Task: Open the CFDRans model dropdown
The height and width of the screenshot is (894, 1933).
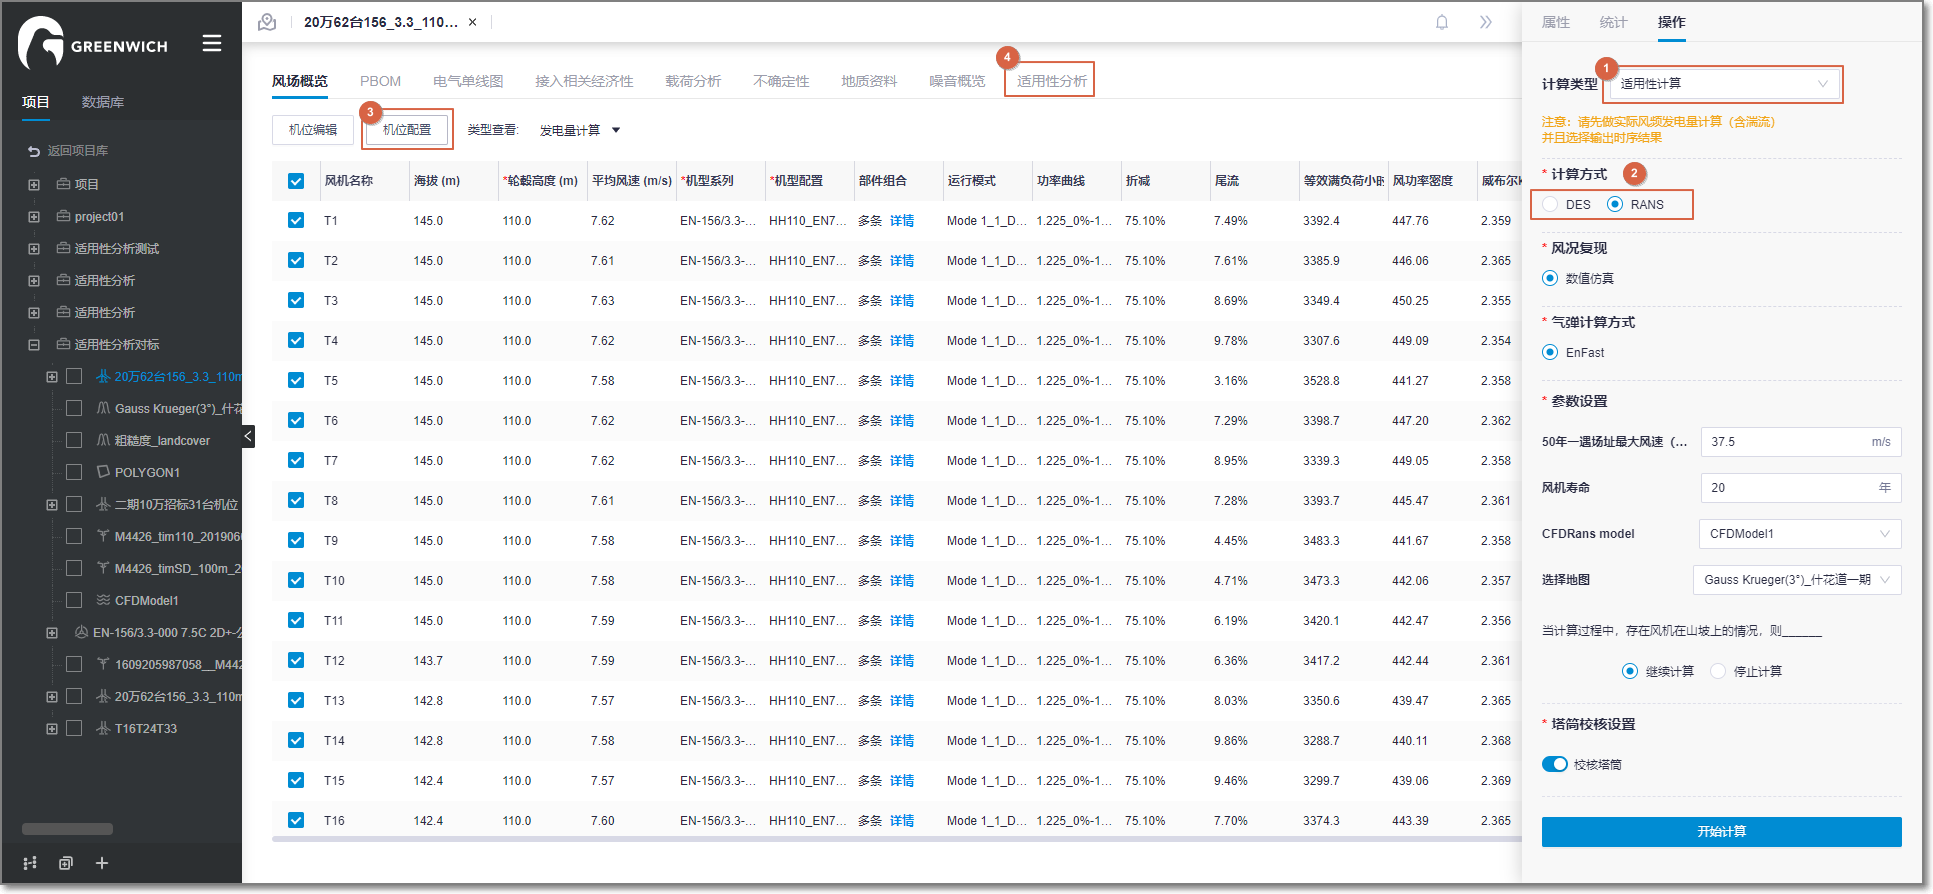Action: pos(1800,534)
